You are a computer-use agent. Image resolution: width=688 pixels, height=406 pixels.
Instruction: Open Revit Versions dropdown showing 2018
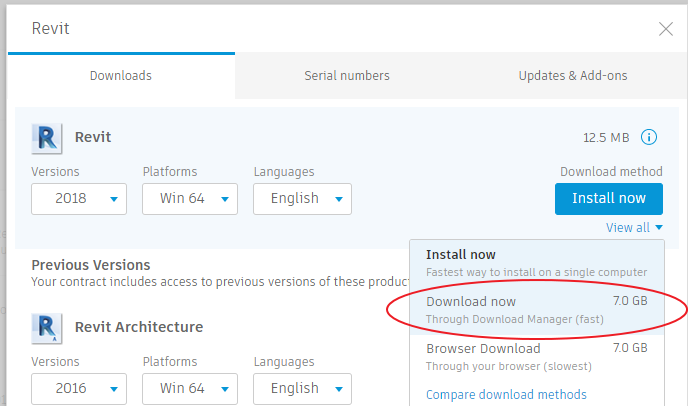tap(79, 199)
